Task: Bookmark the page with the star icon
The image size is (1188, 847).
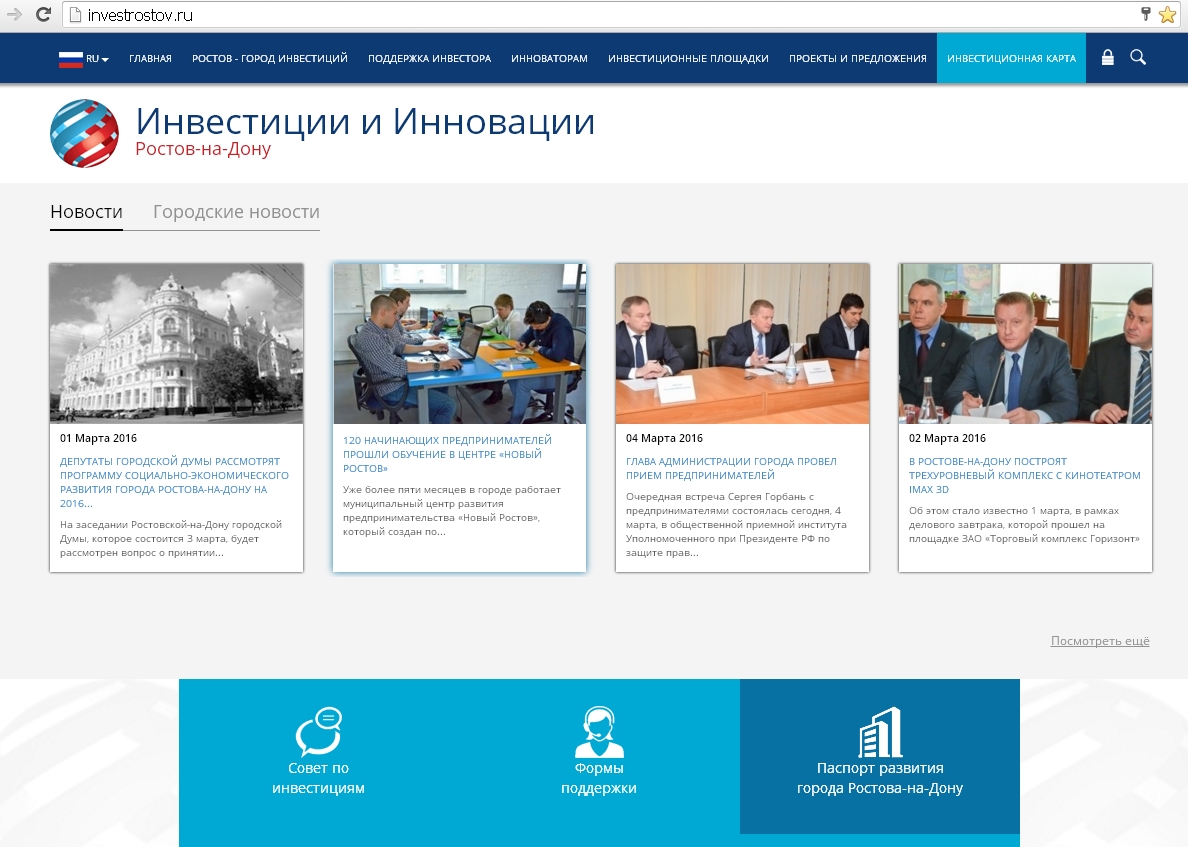Action: click(1168, 14)
